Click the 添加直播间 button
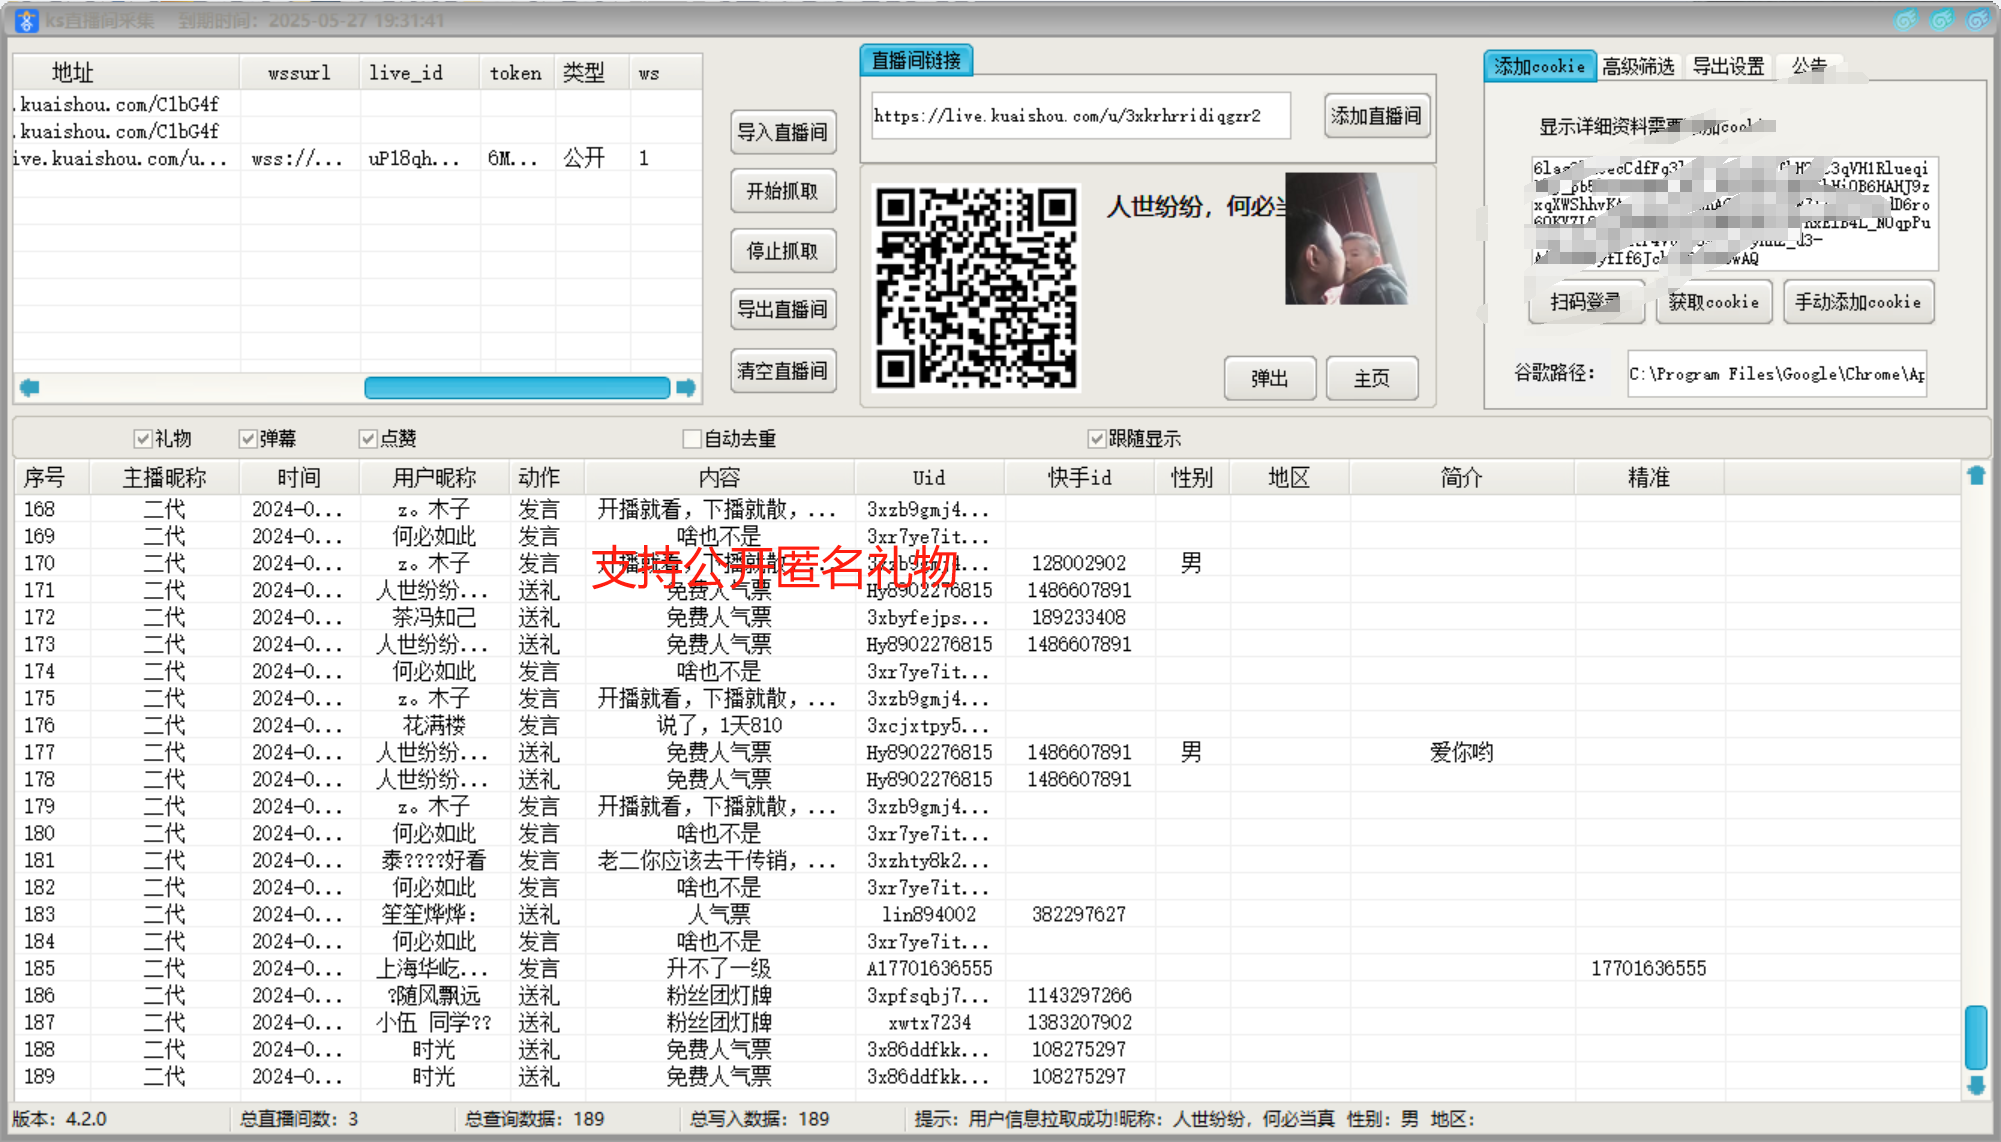The height and width of the screenshot is (1142, 2001). (1376, 116)
